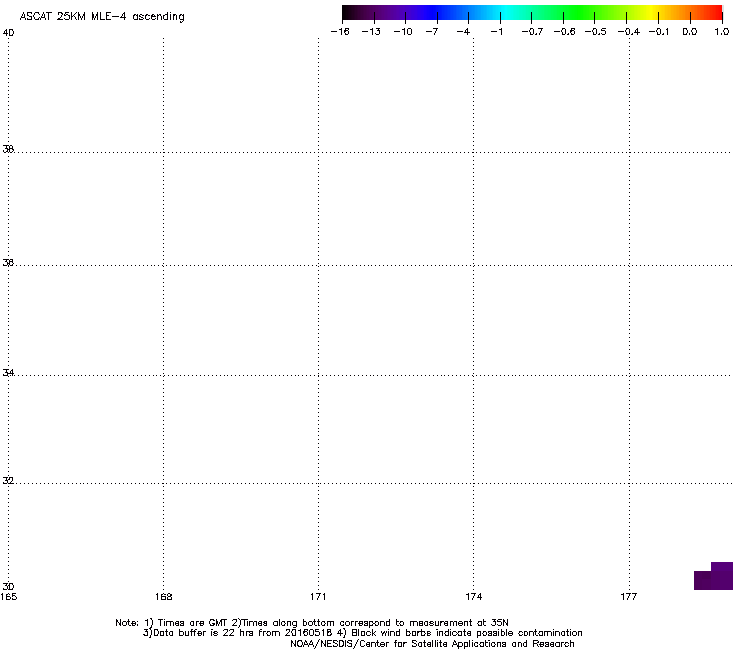Click the smaller darker purple data cell

tap(702, 580)
